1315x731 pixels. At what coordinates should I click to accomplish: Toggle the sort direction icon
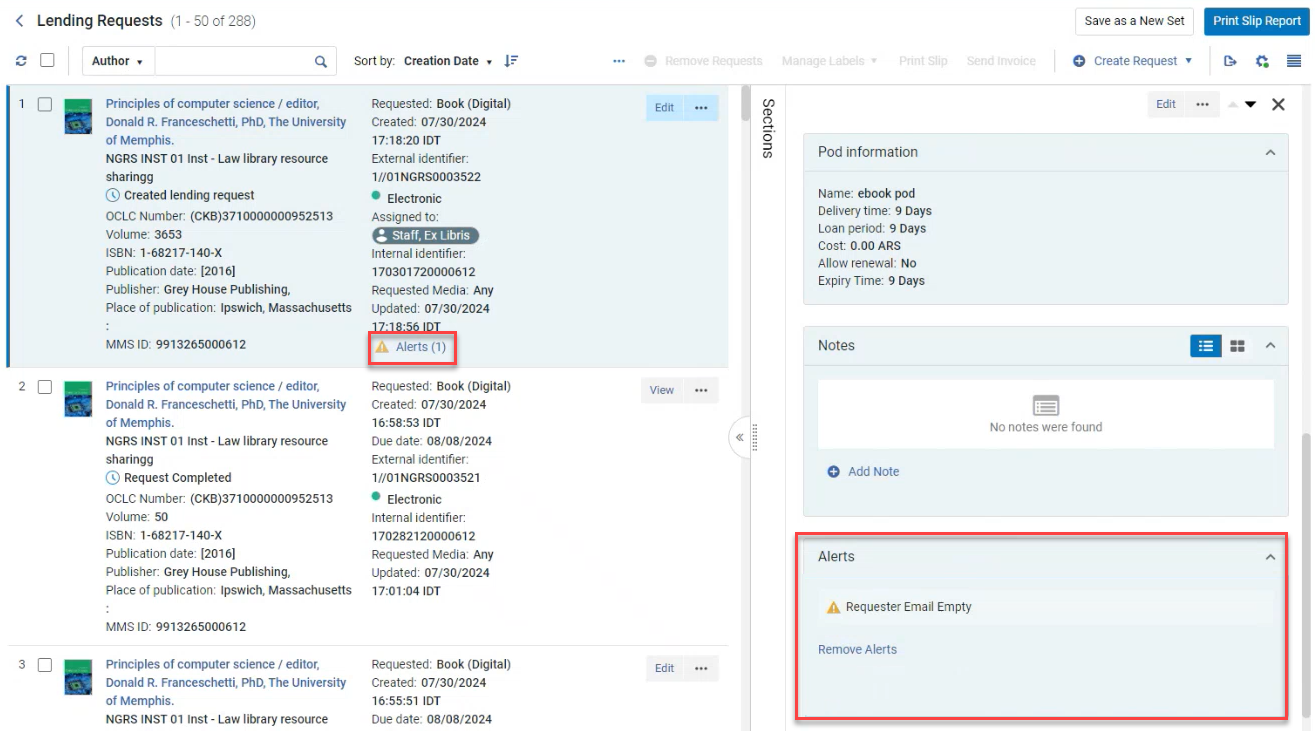[x=511, y=61]
